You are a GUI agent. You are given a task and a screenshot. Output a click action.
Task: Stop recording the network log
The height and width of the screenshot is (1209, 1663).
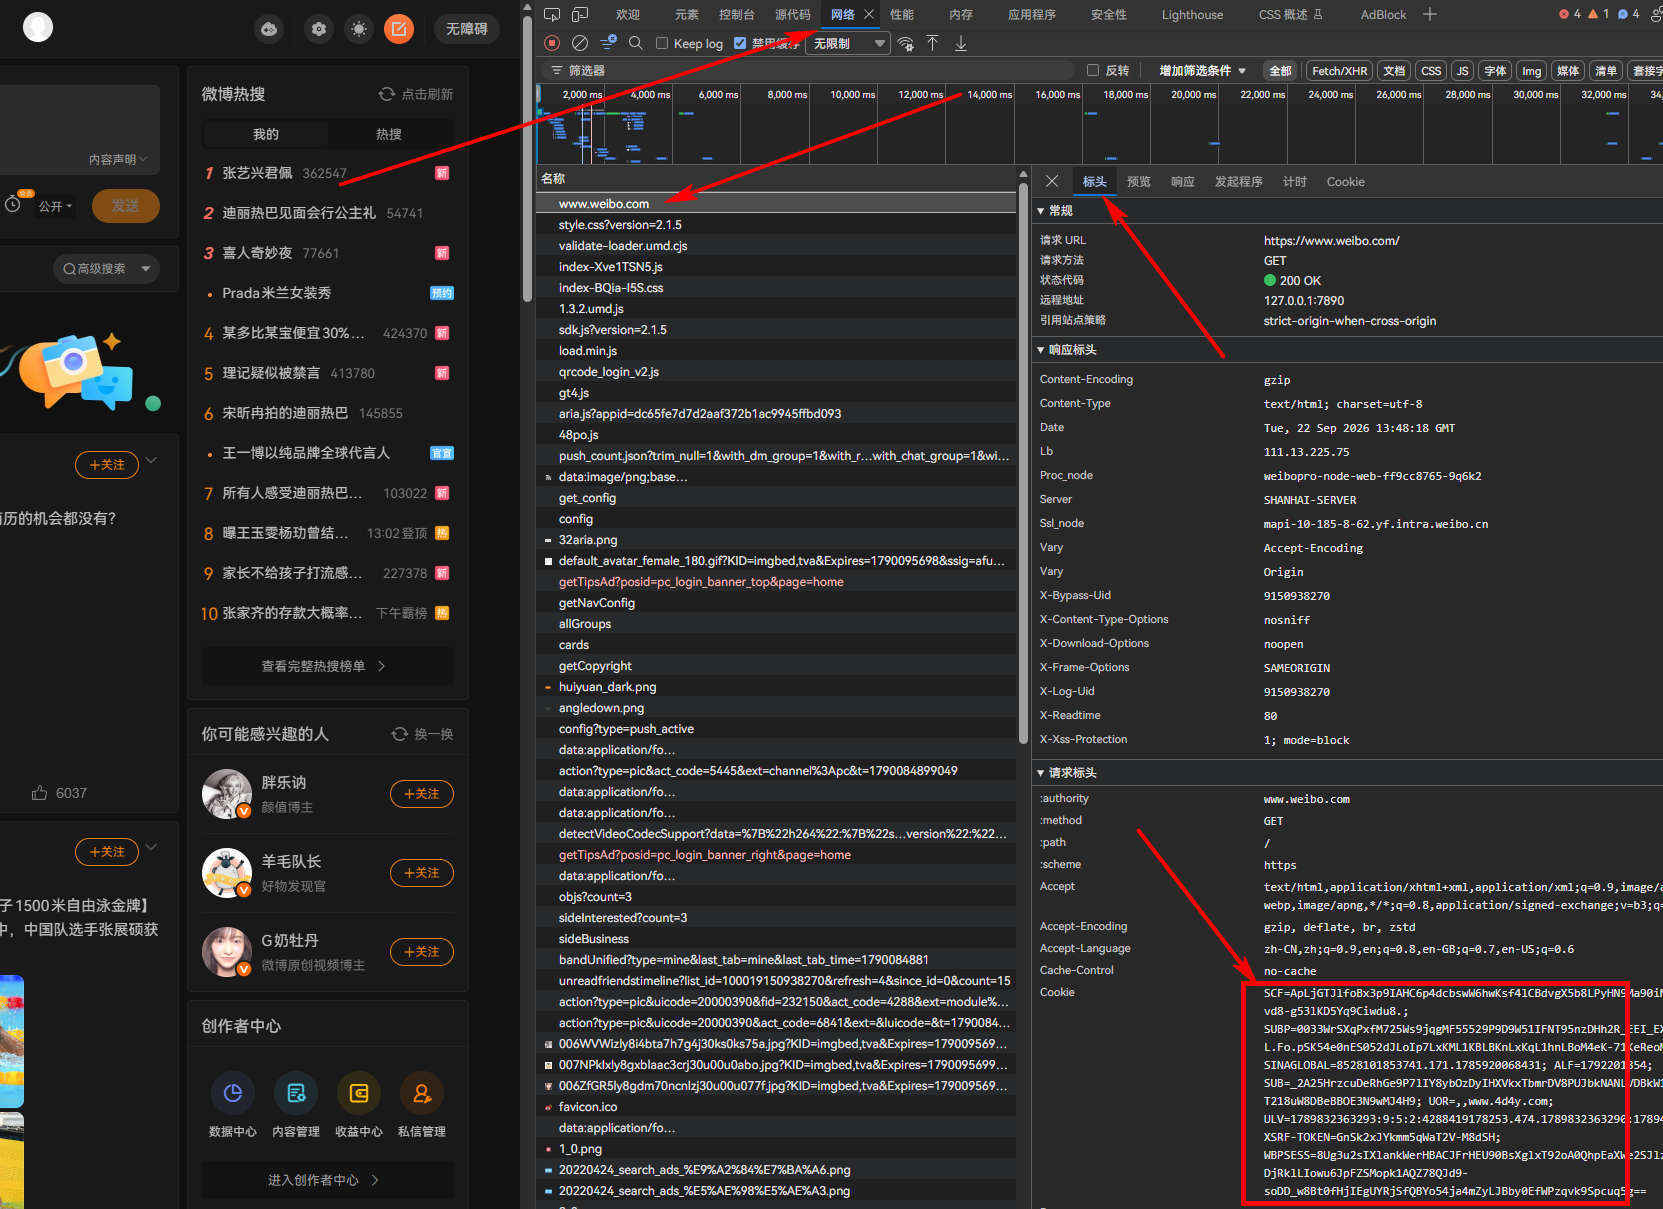pyautogui.click(x=552, y=43)
